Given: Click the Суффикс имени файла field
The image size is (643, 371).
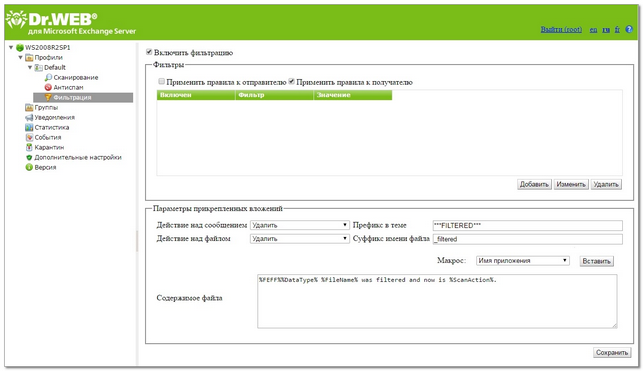Looking at the screenshot, I should [527, 239].
